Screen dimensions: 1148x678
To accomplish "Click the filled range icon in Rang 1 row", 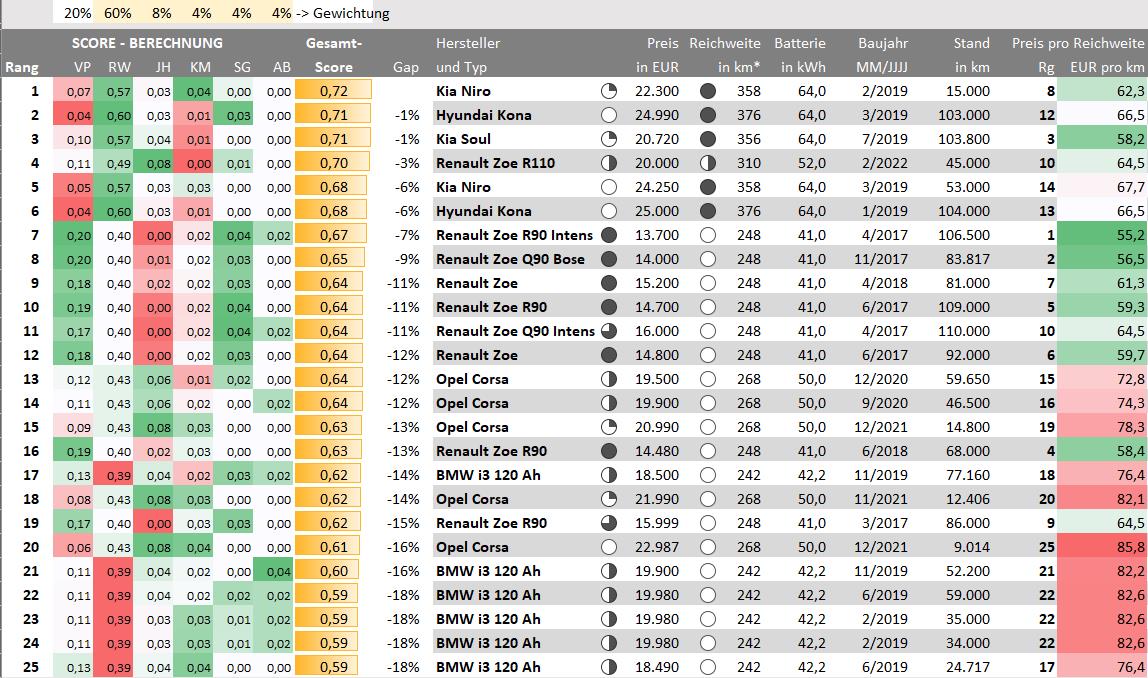I will point(707,92).
